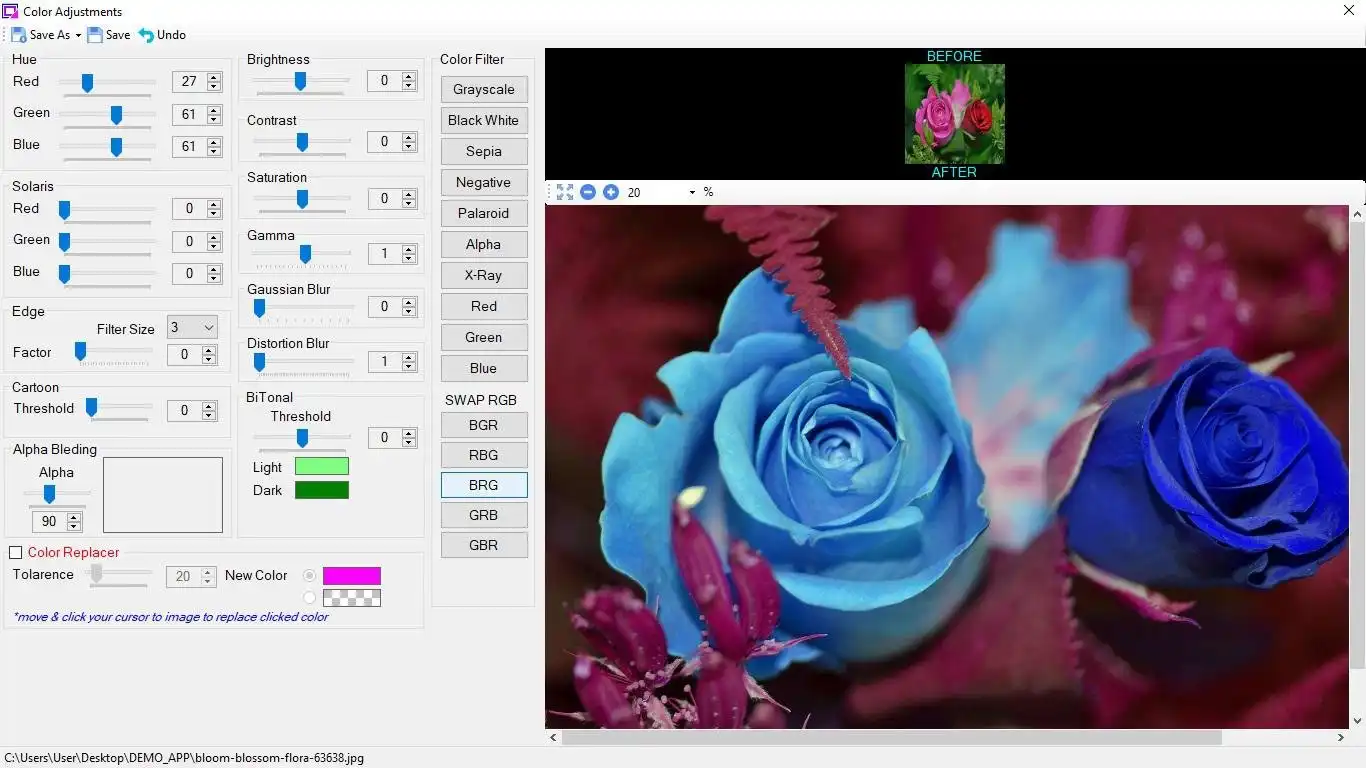Click the Alpha value field showing 90
The image size is (1366, 768).
tap(49, 522)
